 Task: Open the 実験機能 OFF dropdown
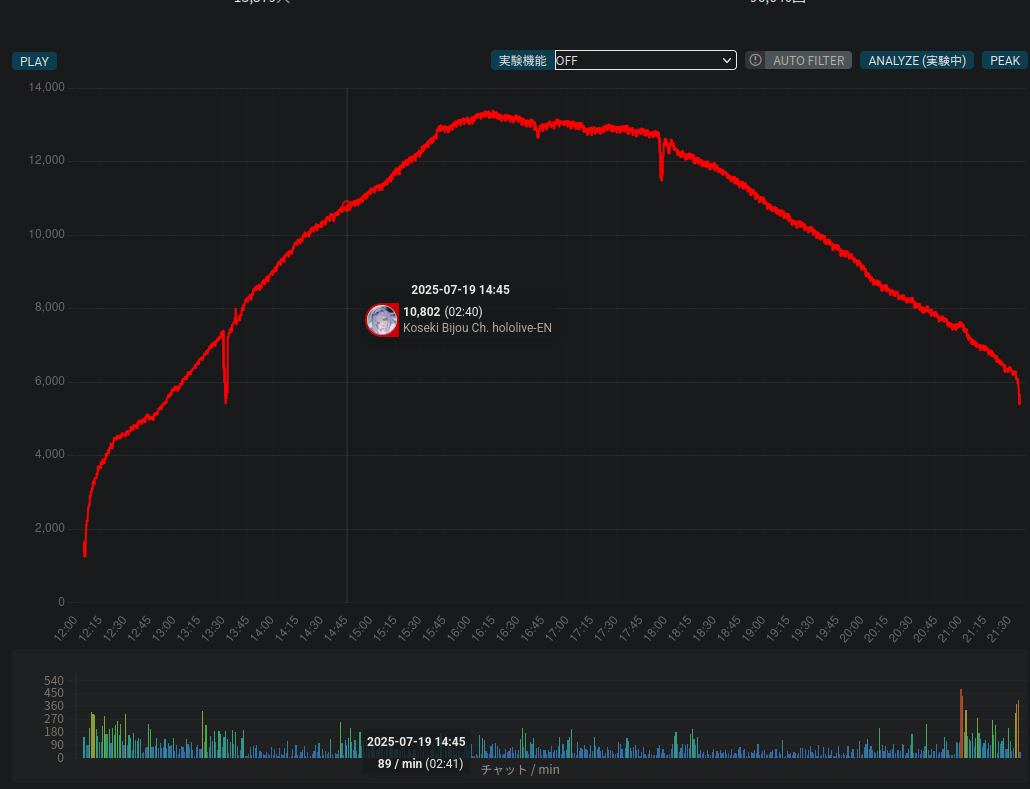[x=645, y=60]
